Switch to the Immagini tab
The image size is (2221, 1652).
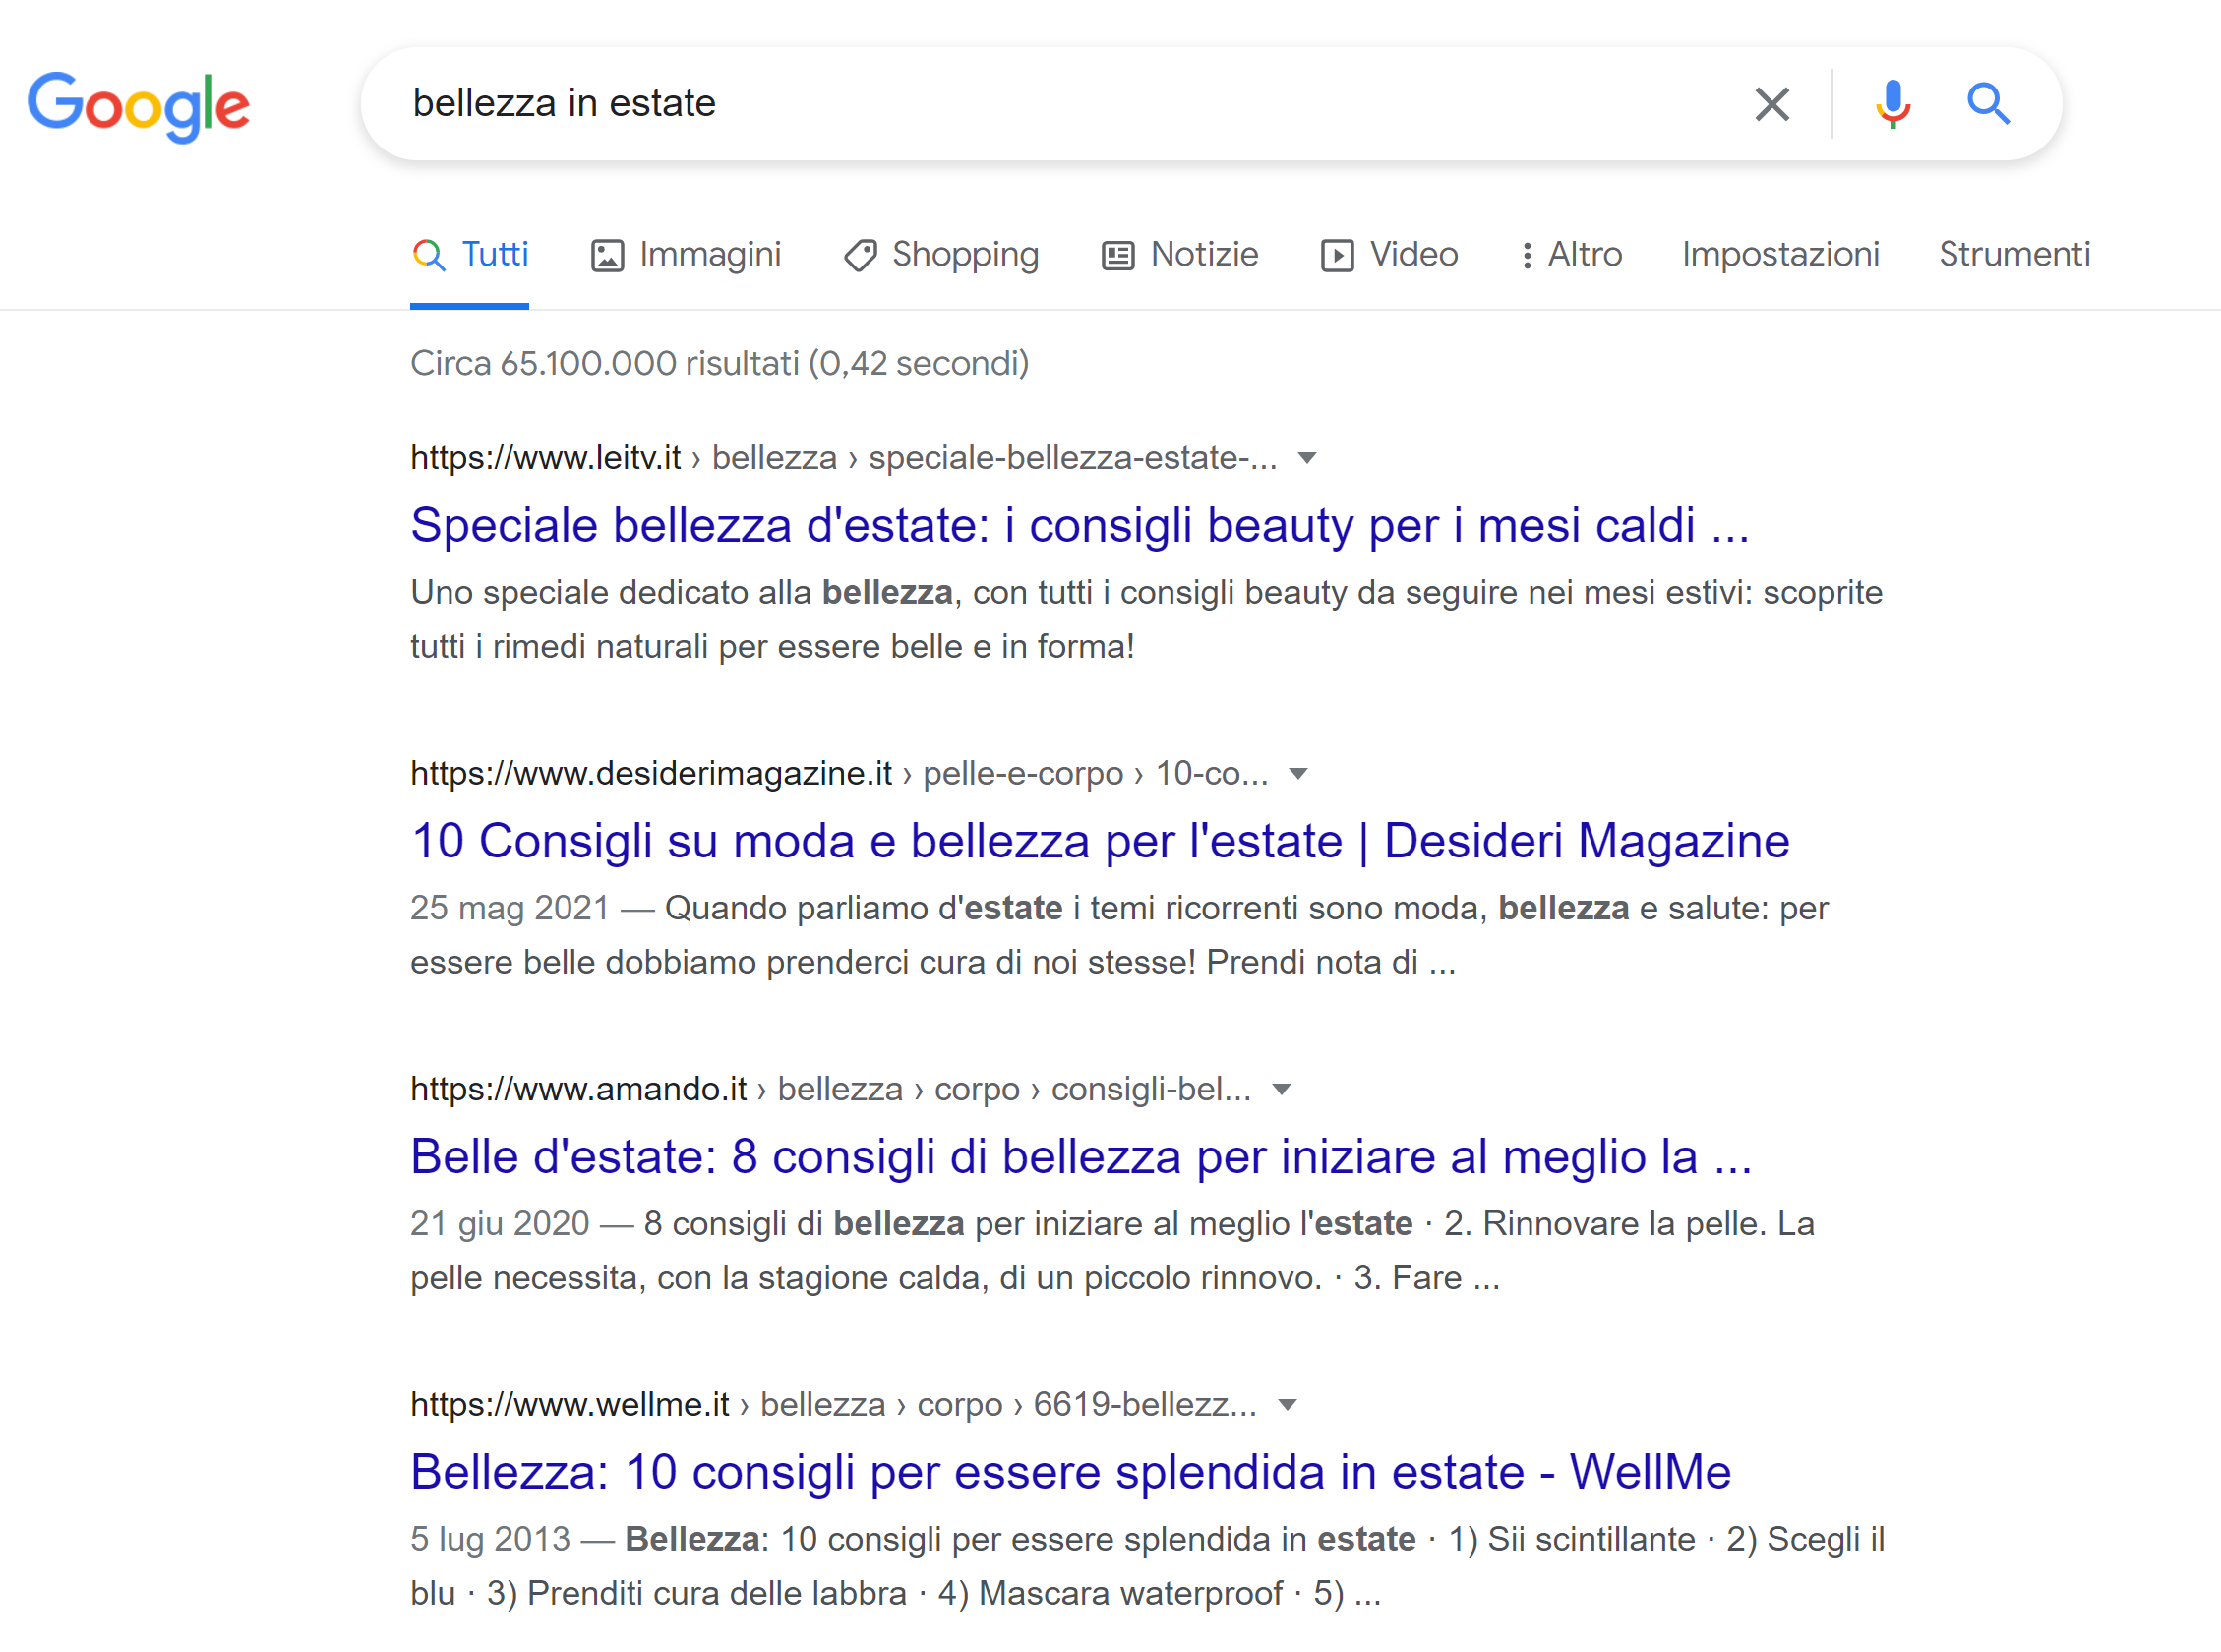point(686,255)
